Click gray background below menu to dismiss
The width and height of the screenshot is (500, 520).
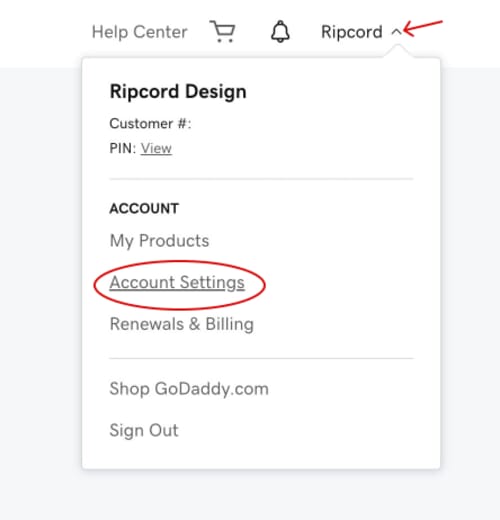tap(250, 495)
